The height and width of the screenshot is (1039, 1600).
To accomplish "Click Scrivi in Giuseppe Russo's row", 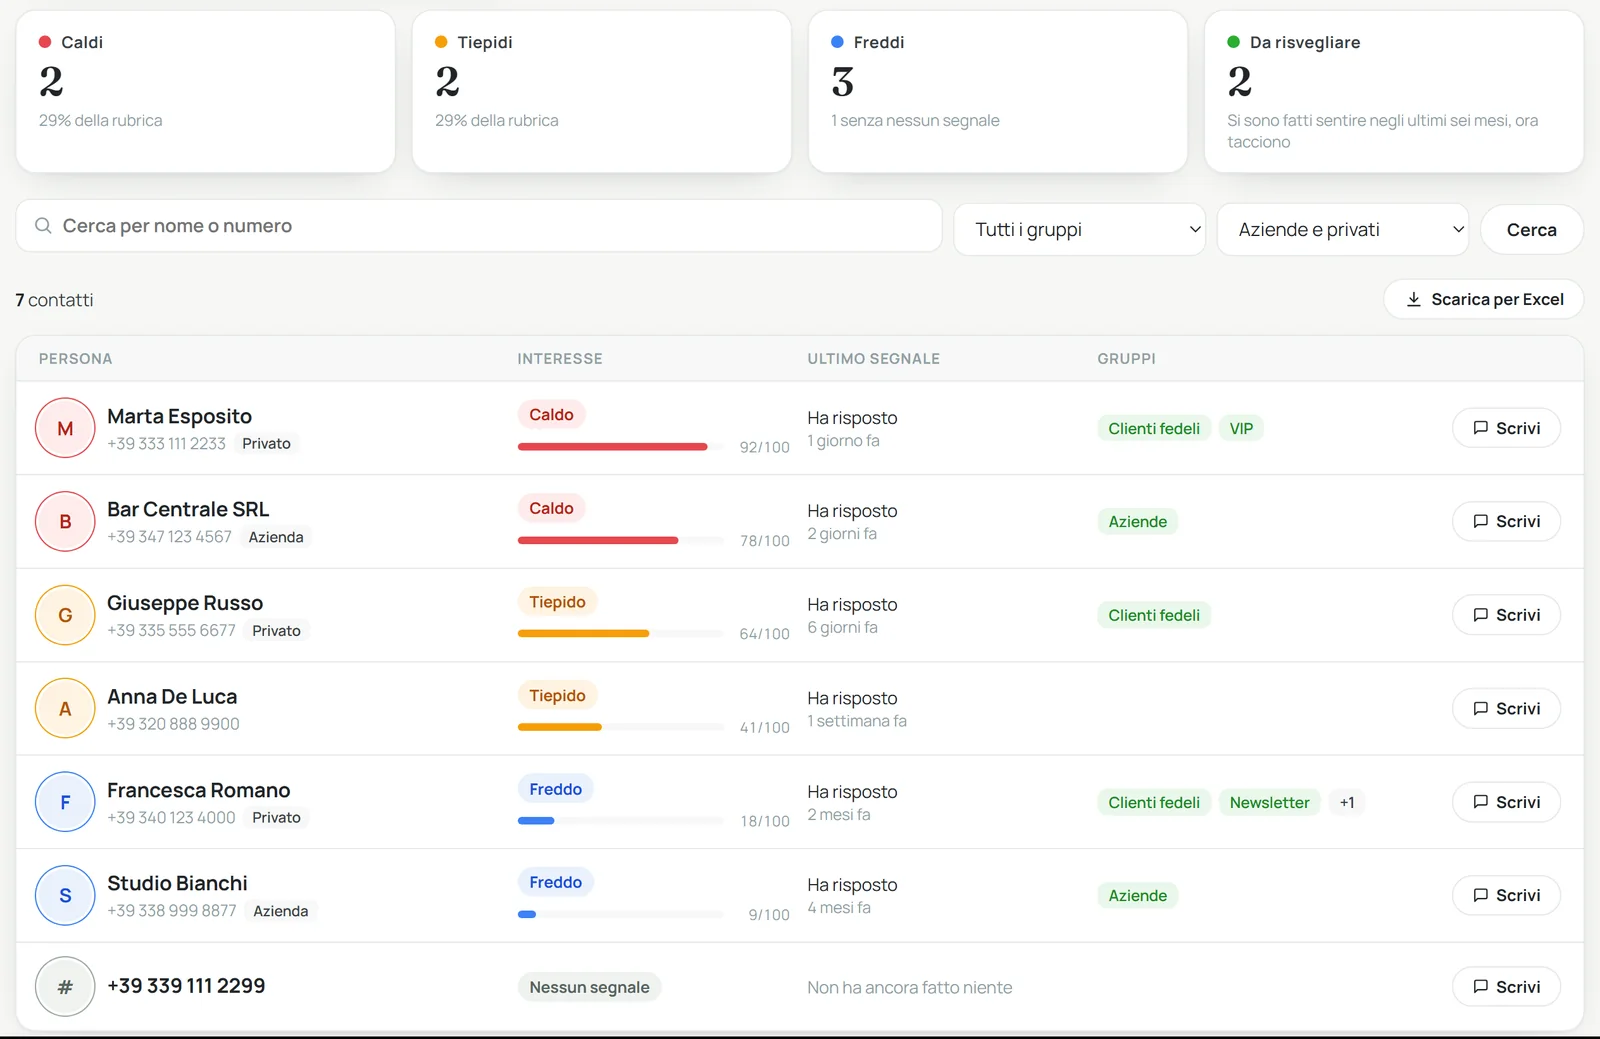I will point(1506,615).
